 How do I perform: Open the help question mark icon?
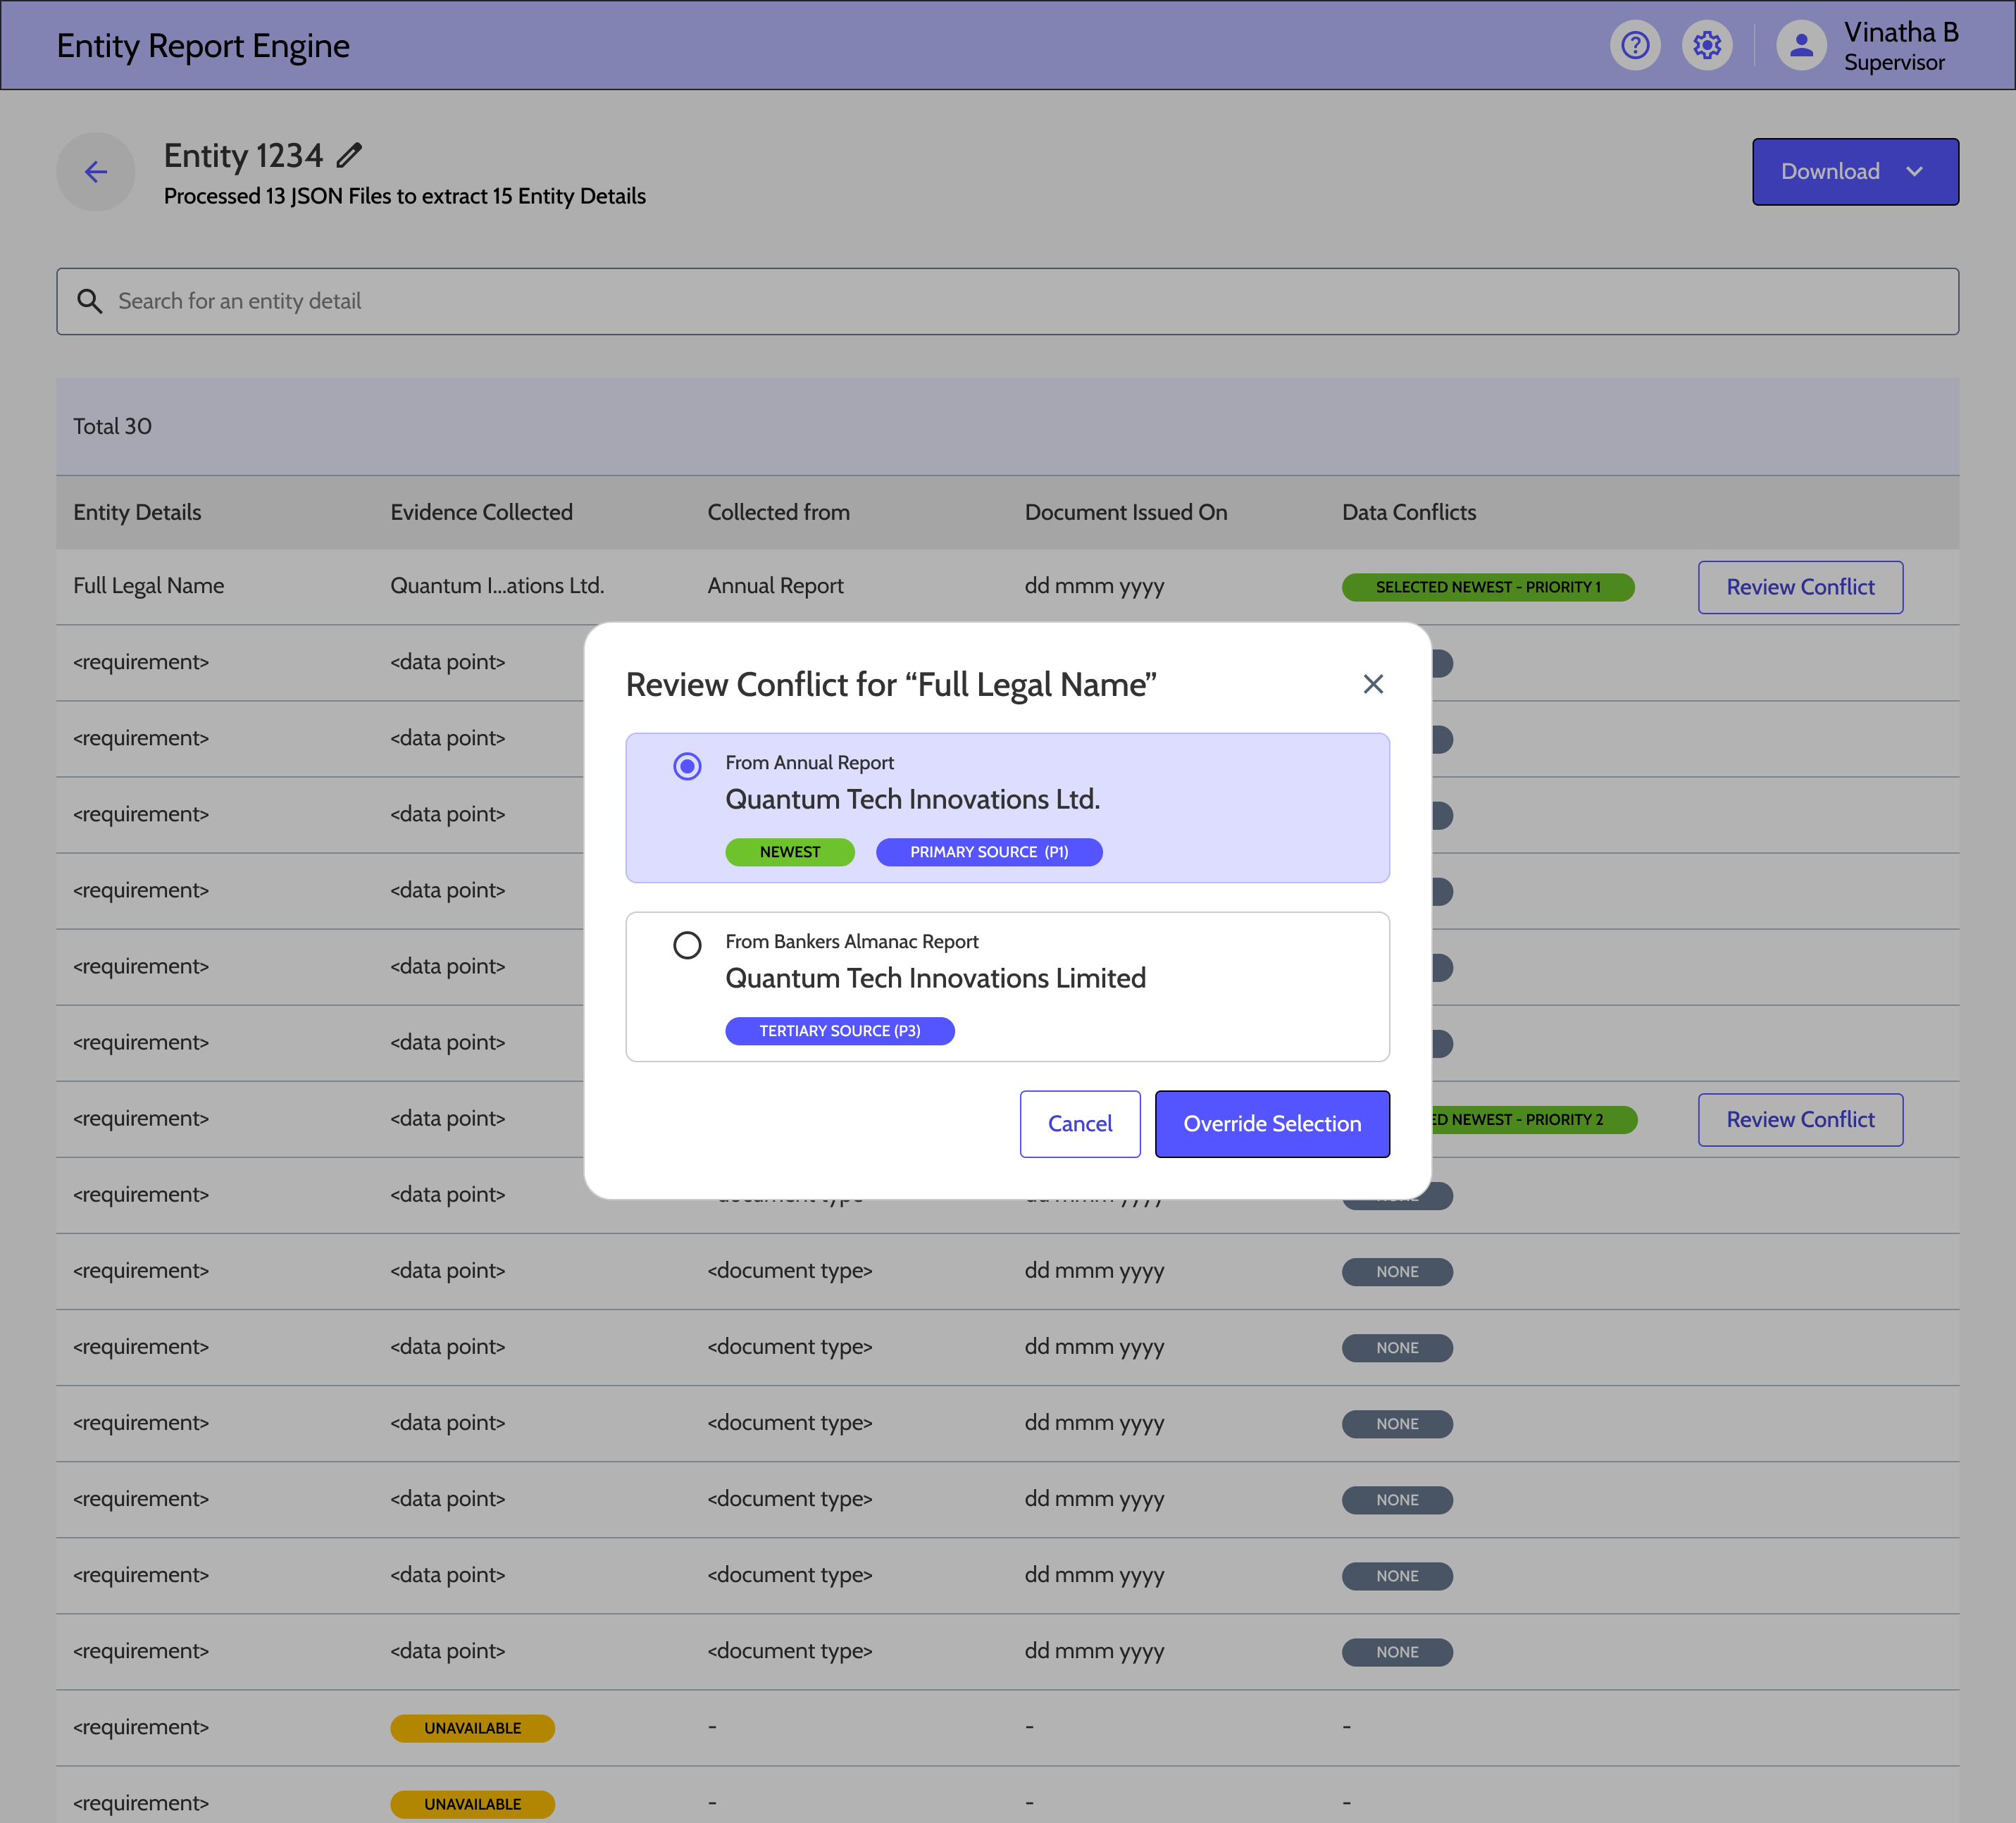click(1634, 46)
